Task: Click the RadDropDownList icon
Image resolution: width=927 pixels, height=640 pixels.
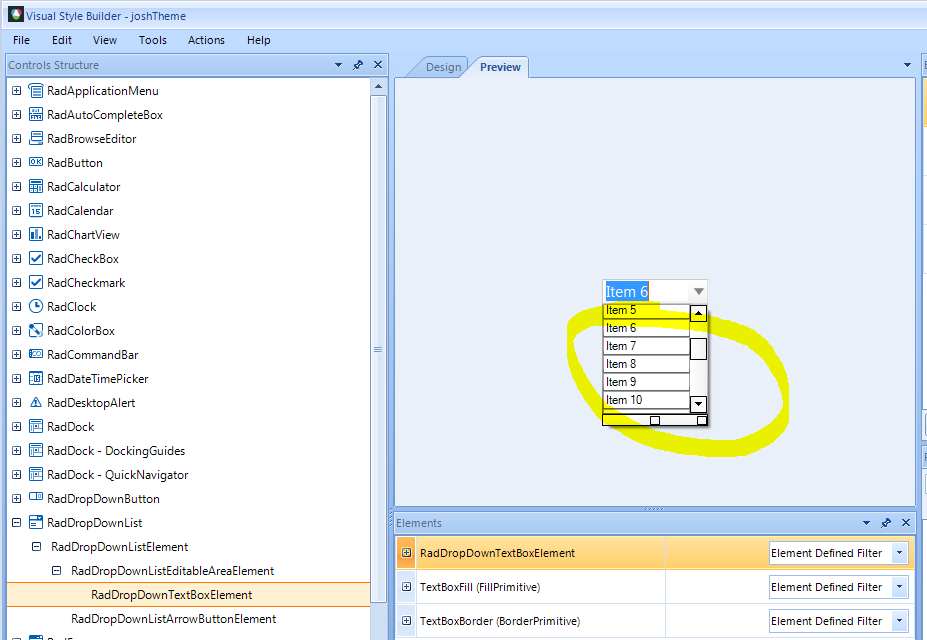Action: [36, 522]
